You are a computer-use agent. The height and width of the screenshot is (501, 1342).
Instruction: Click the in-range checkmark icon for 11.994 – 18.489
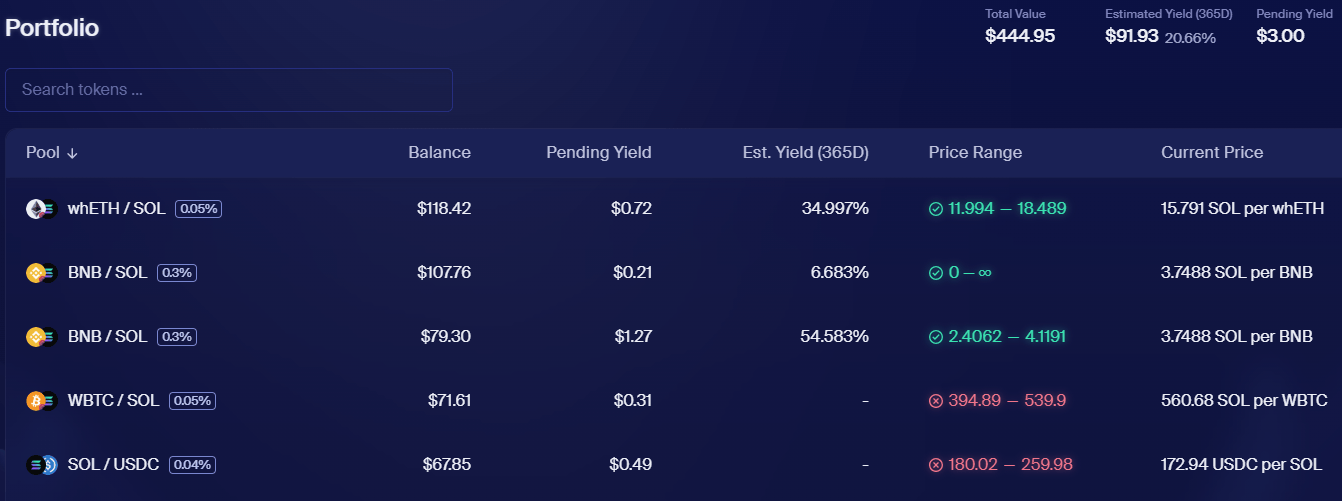(936, 209)
